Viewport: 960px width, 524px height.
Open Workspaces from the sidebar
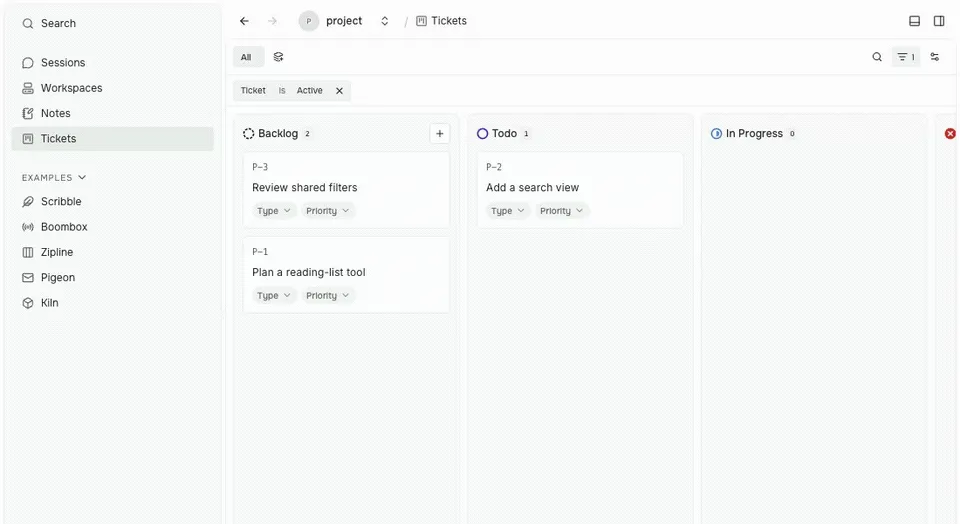113,88
